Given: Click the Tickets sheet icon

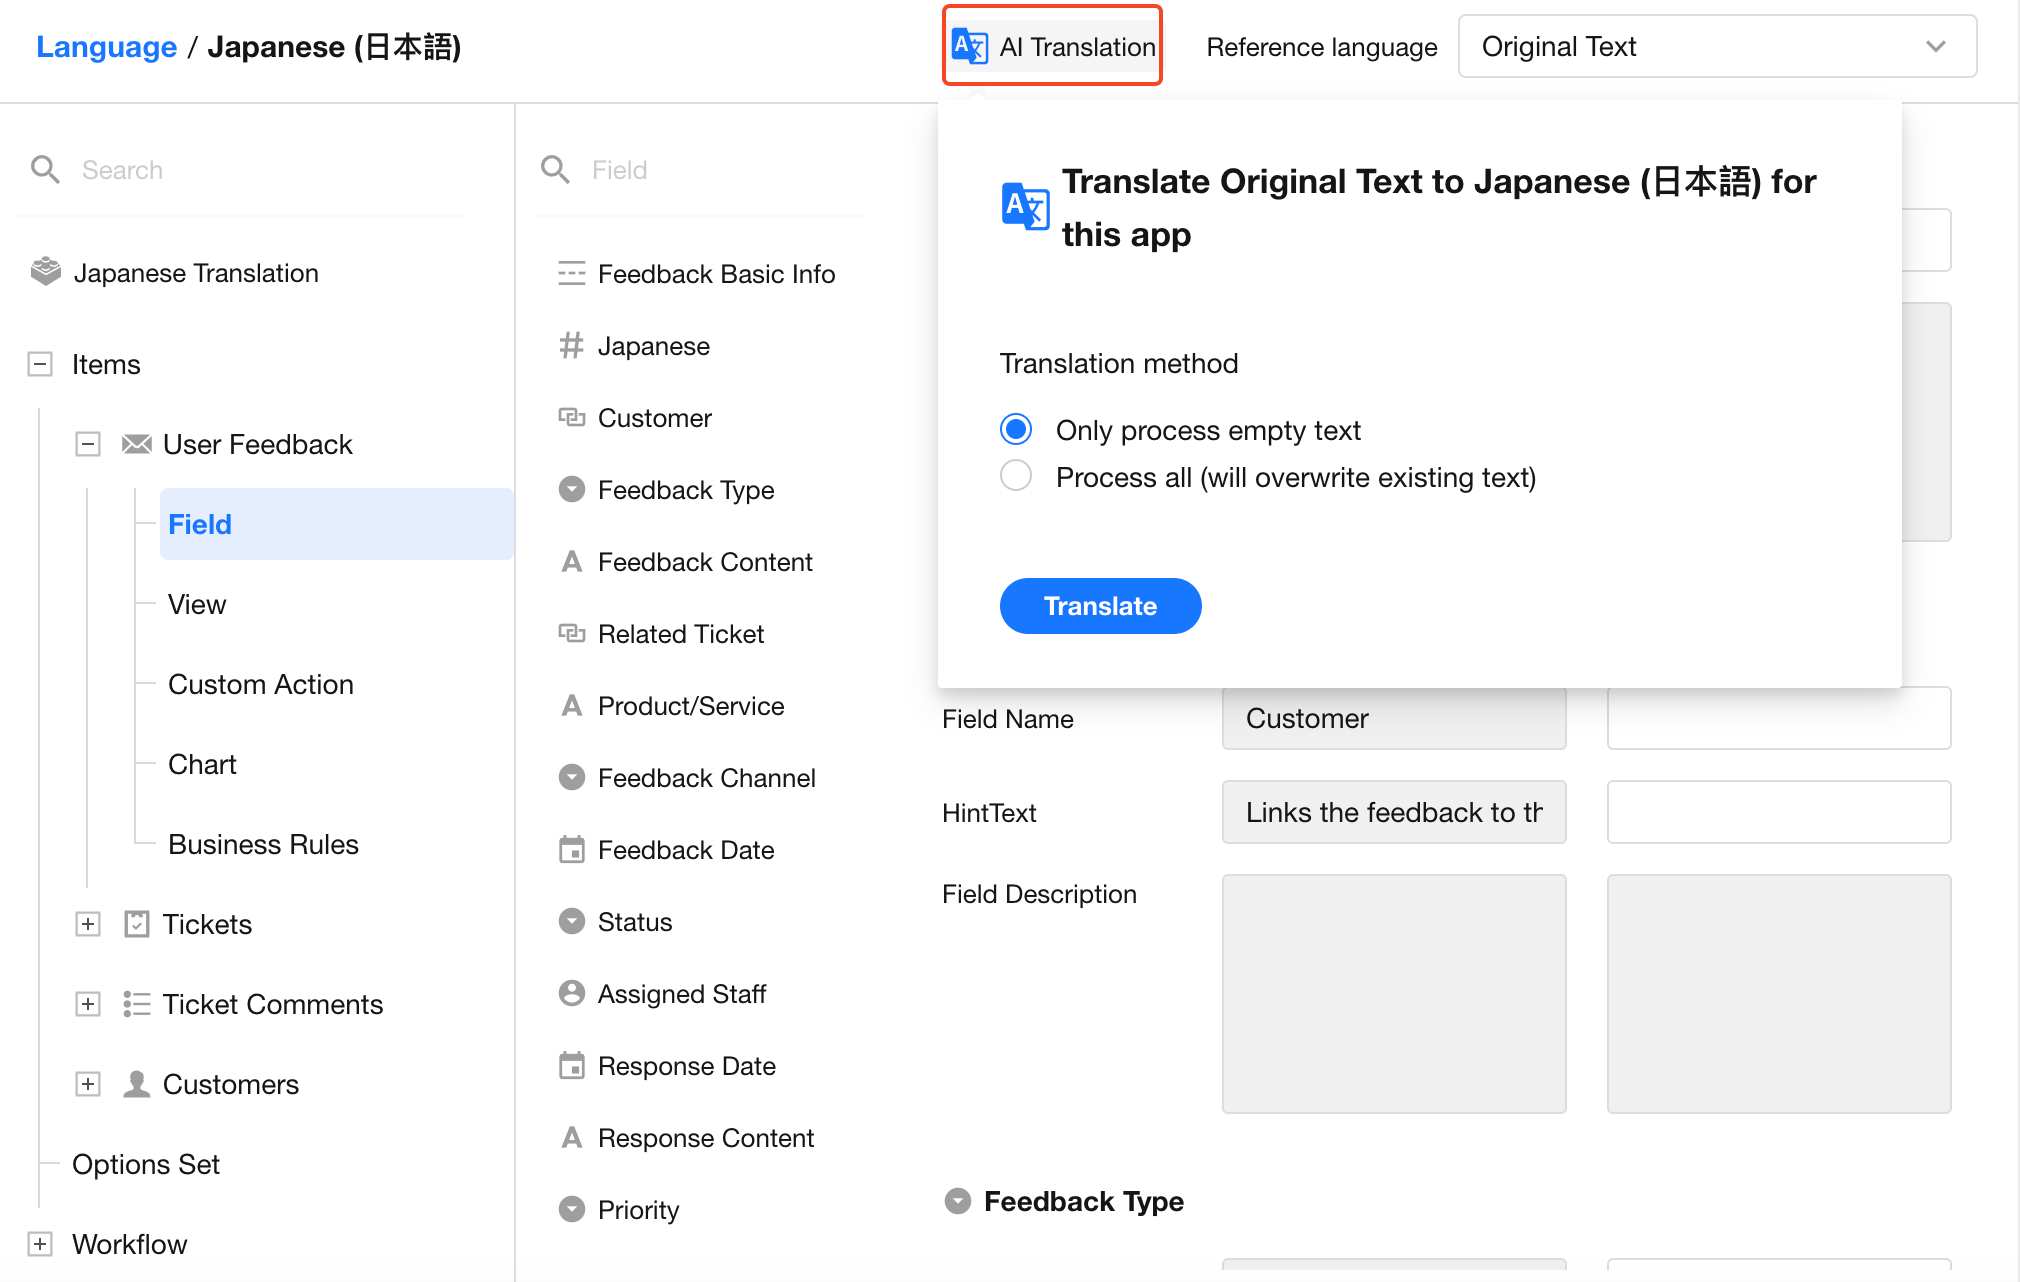Looking at the screenshot, I should 137,924.
